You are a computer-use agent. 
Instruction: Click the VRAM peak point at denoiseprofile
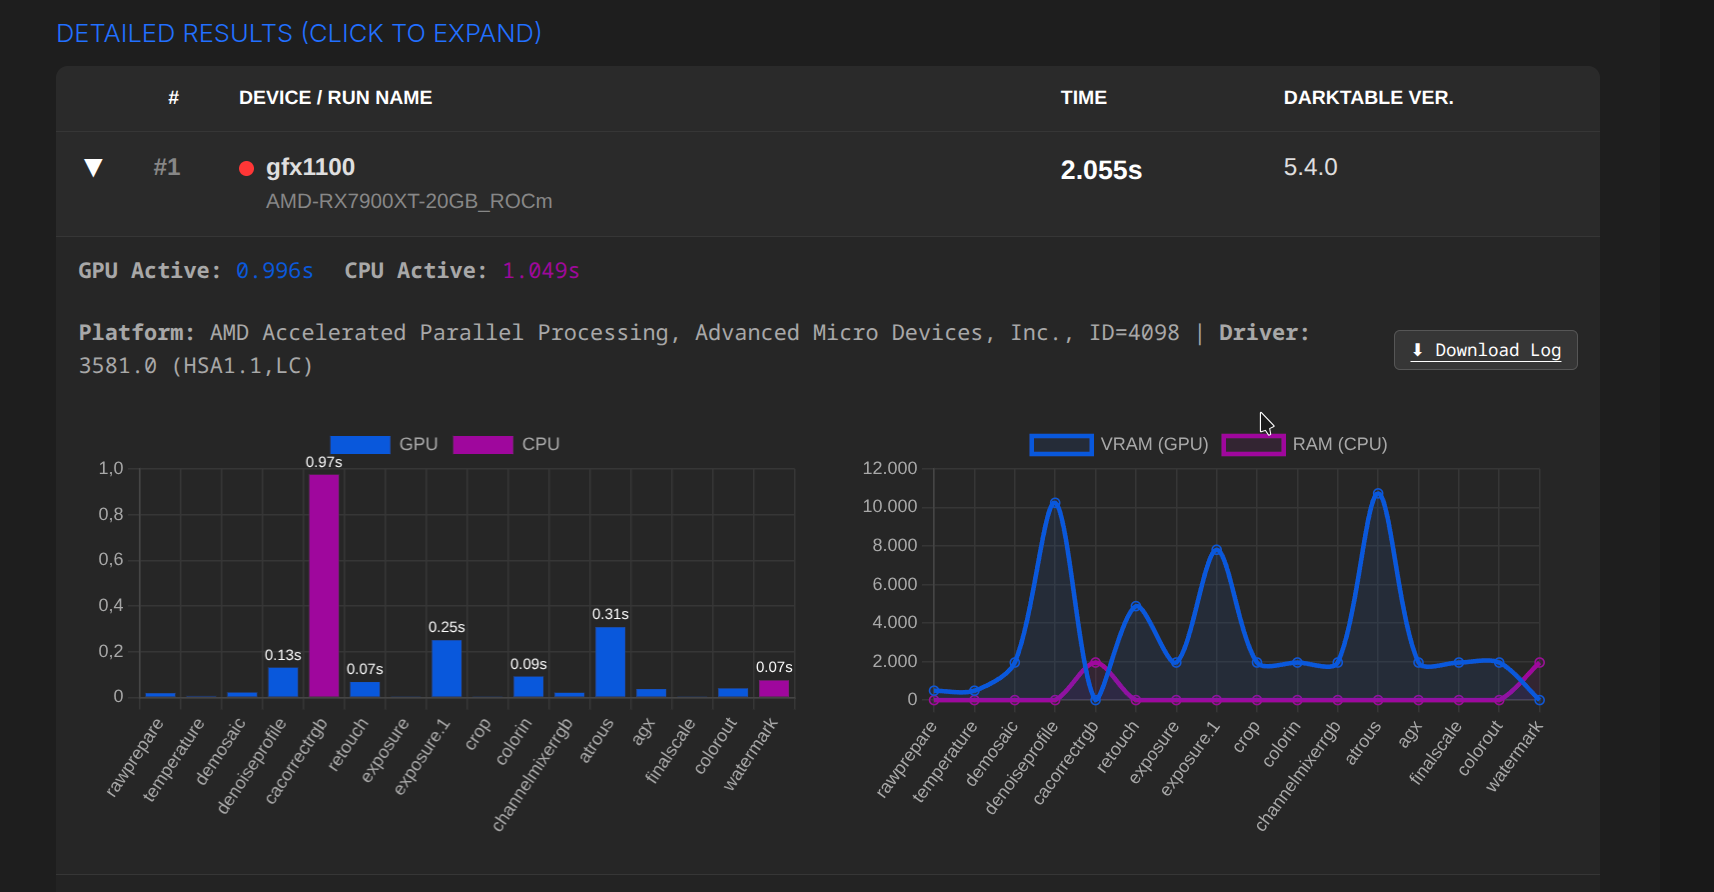pos(1055,503)
